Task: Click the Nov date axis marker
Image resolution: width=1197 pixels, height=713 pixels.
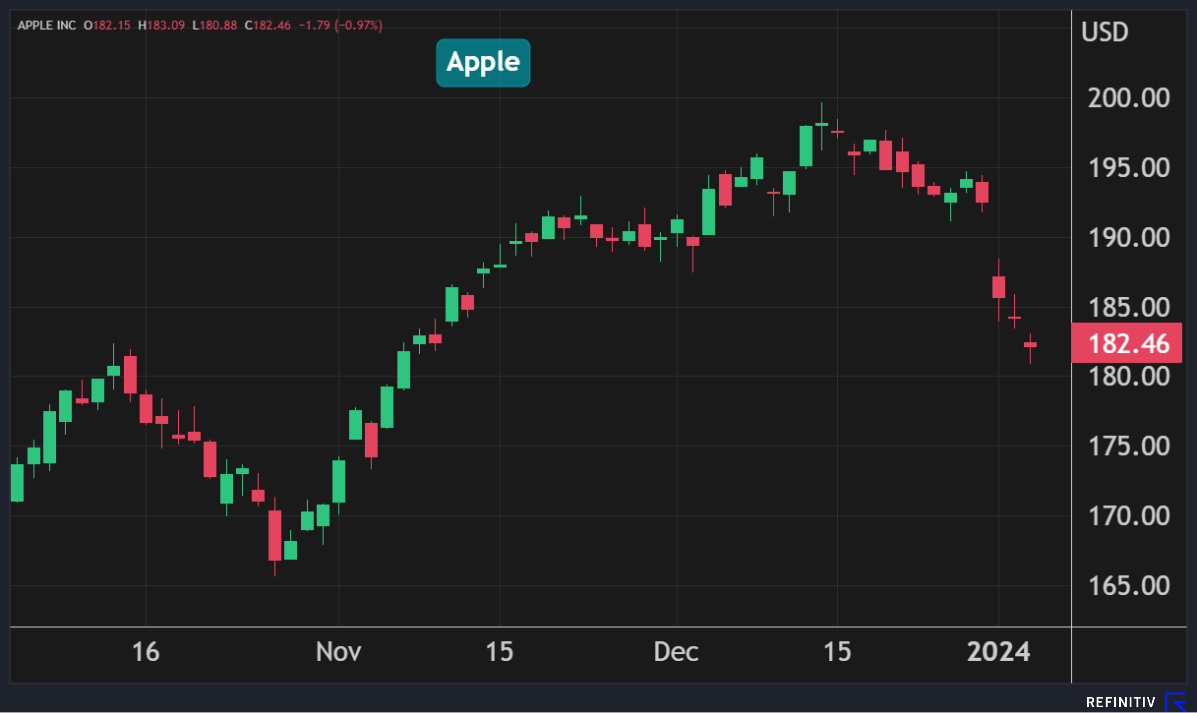Action: (338, 652)
